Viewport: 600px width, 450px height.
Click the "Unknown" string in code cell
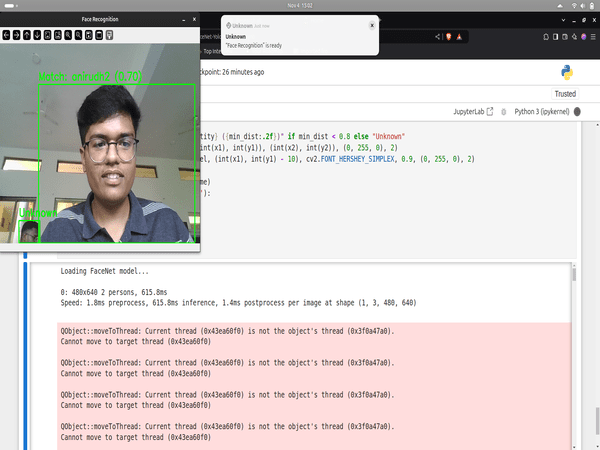[x=389, y=136]
